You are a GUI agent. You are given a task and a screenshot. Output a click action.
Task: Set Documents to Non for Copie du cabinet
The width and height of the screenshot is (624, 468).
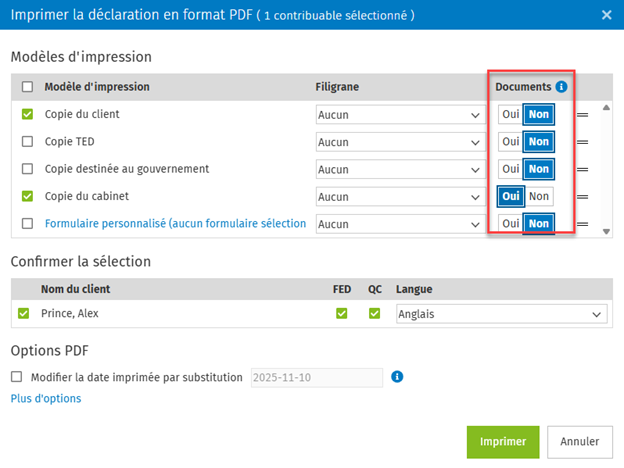pyautogui.click(x=540, y=197)
